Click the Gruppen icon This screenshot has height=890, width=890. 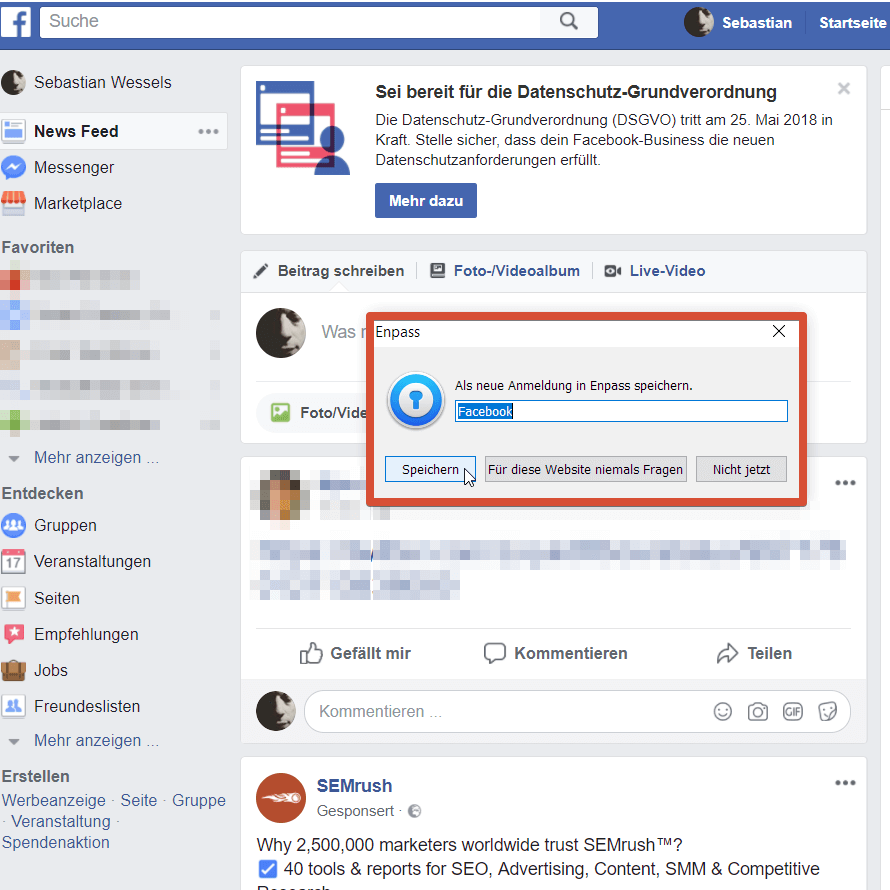(13, 526)
